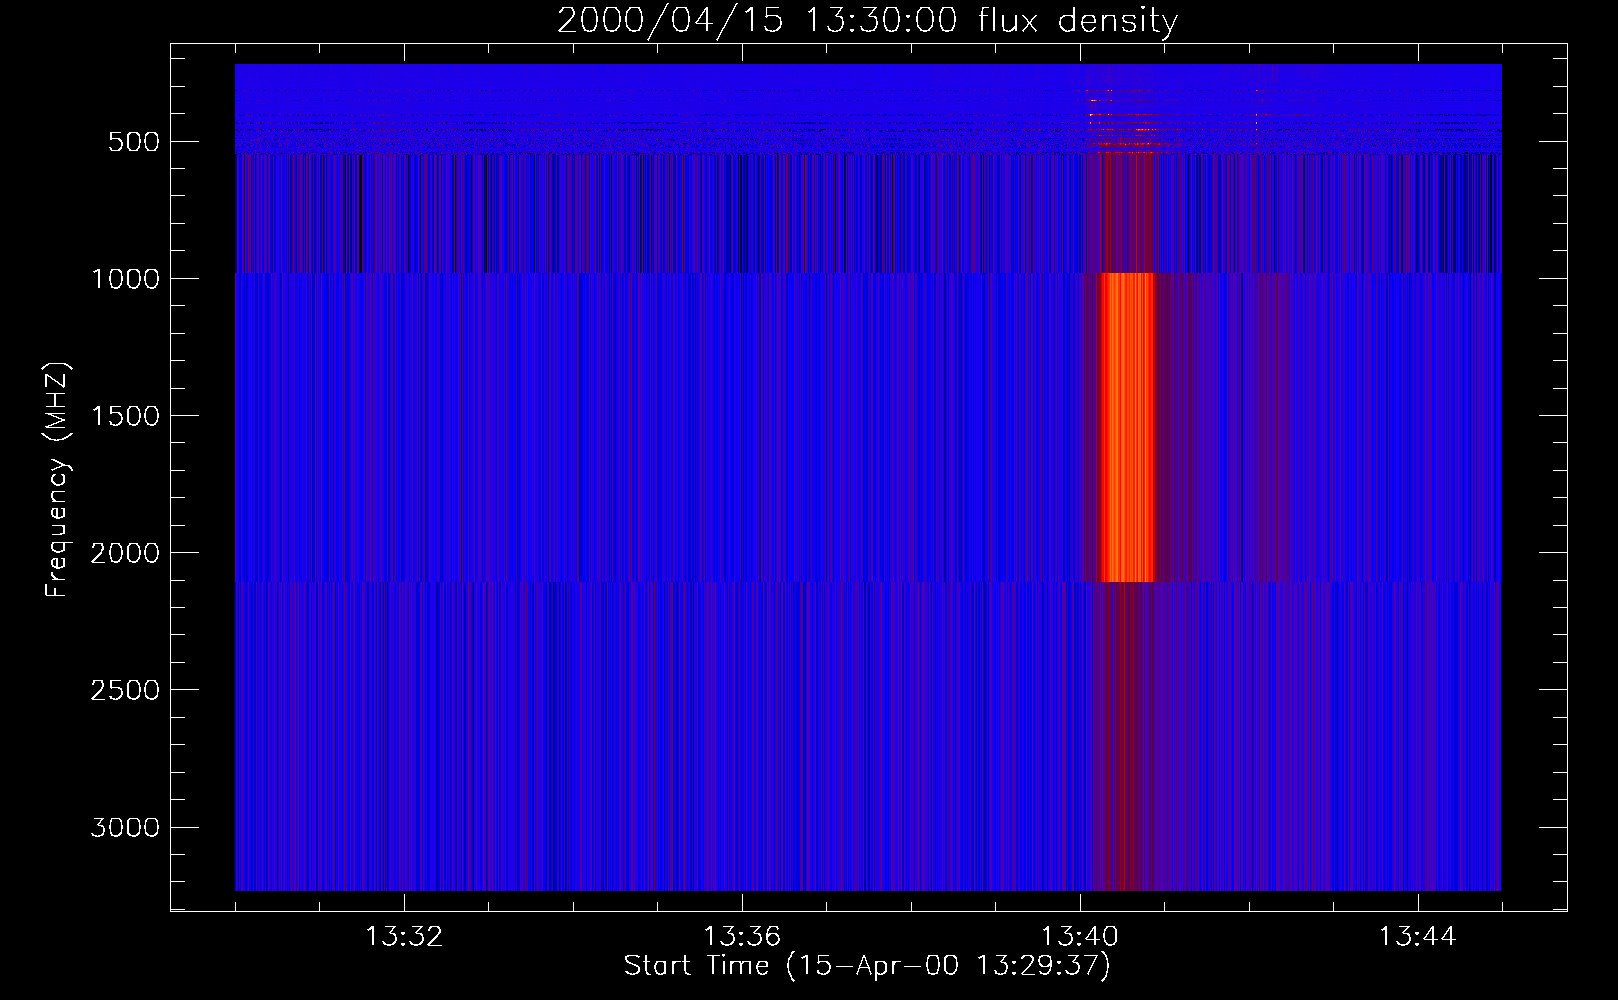Select the 1000 frequency tick label
Image resolution: width=1618 pixels, height=1000 pixels.
coord(125,279)
